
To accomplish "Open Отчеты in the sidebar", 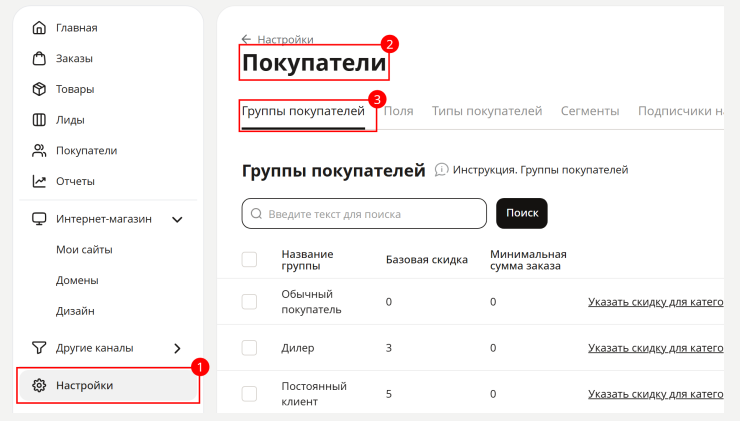I will click(75, 181).
